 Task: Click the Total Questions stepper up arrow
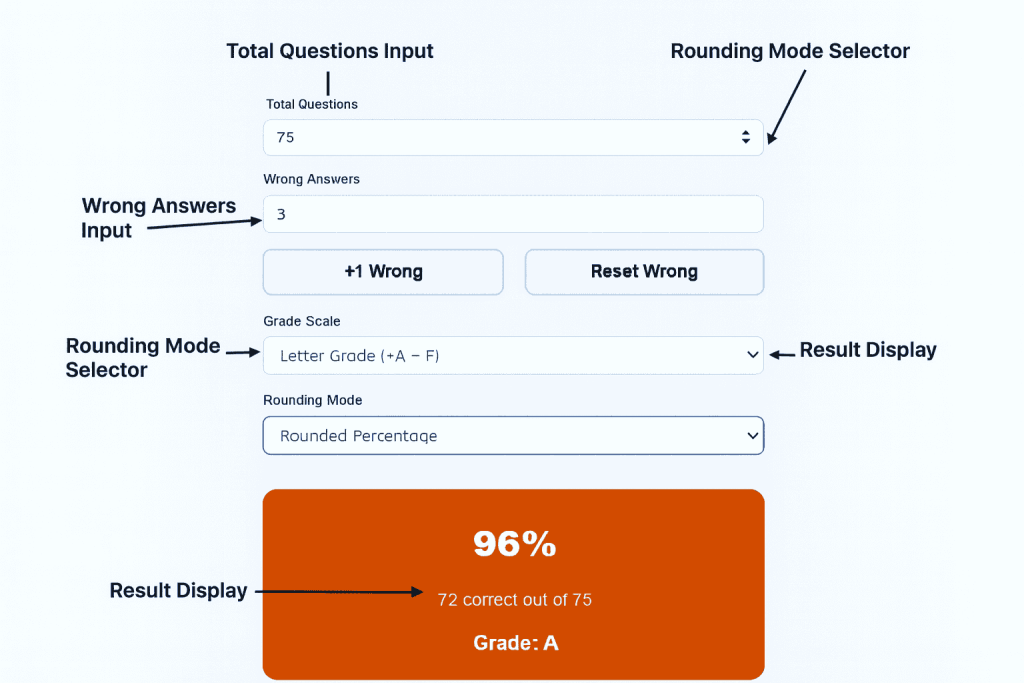746,133
